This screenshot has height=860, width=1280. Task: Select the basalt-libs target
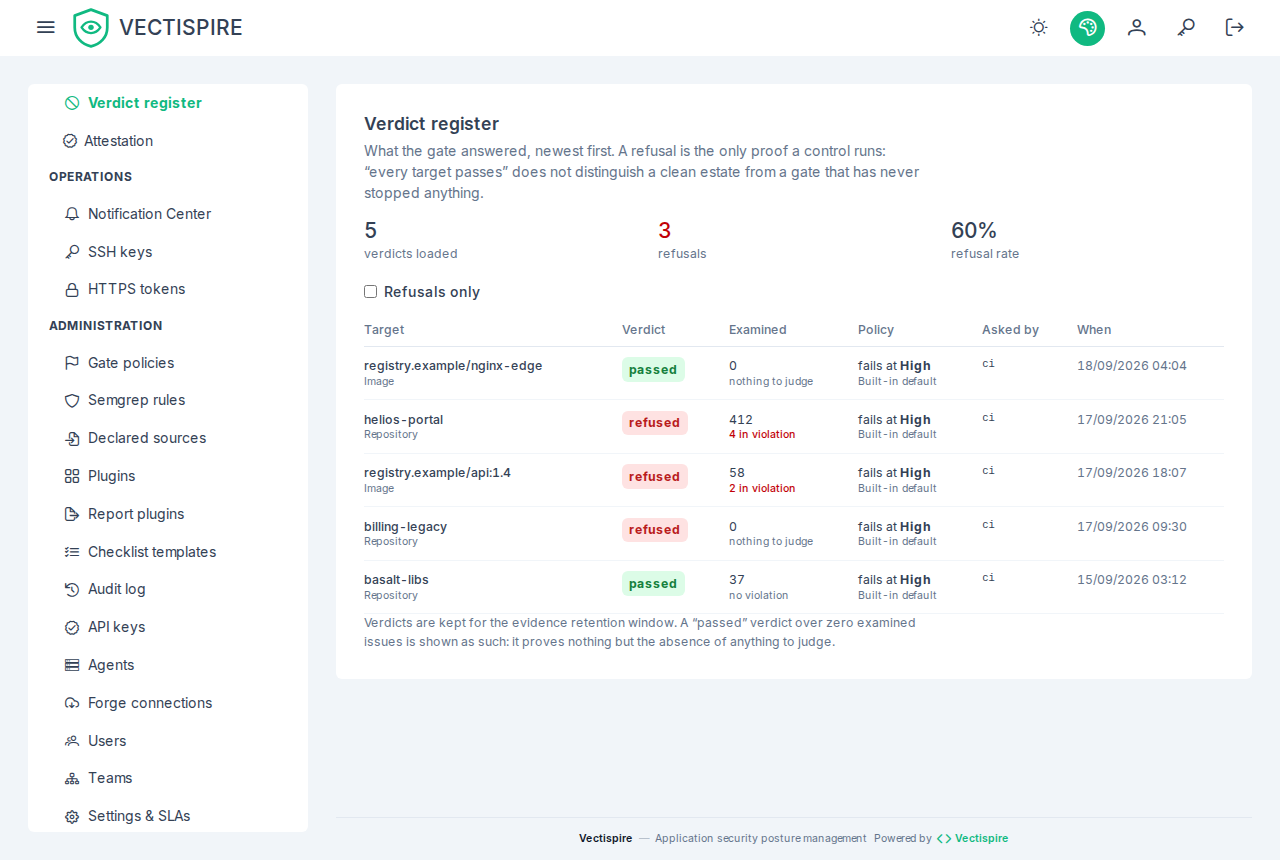396,580
